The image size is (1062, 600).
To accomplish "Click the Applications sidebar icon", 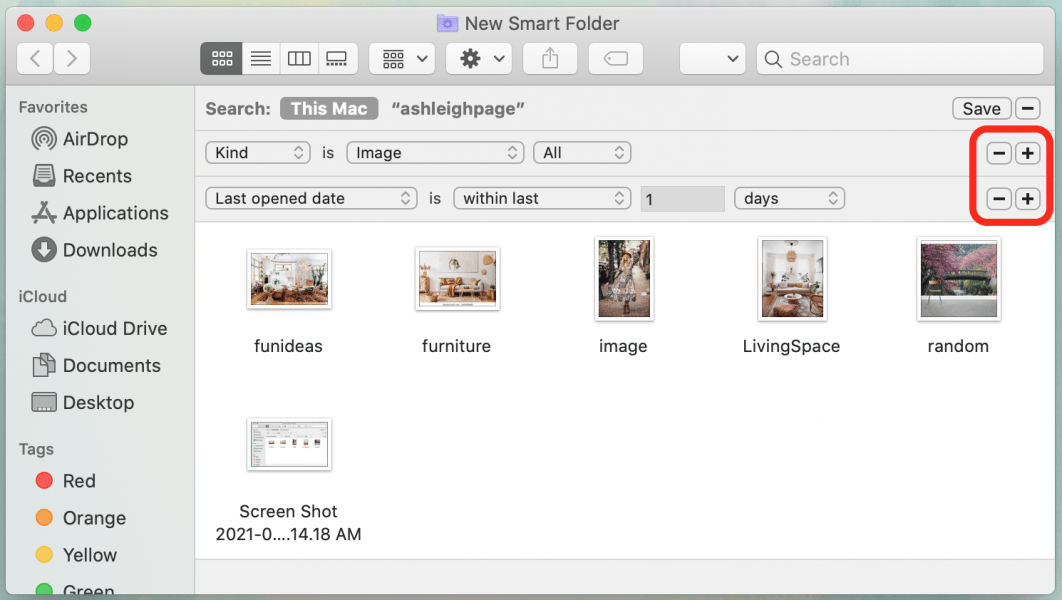I will [44, 213].
